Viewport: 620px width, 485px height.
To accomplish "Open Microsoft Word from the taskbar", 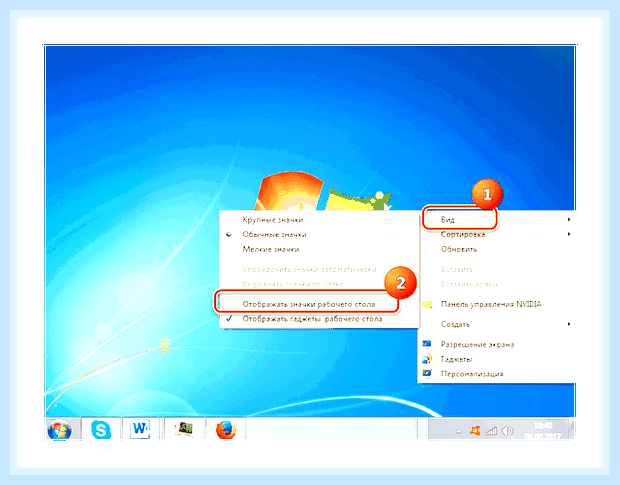I will click(140, 429).
